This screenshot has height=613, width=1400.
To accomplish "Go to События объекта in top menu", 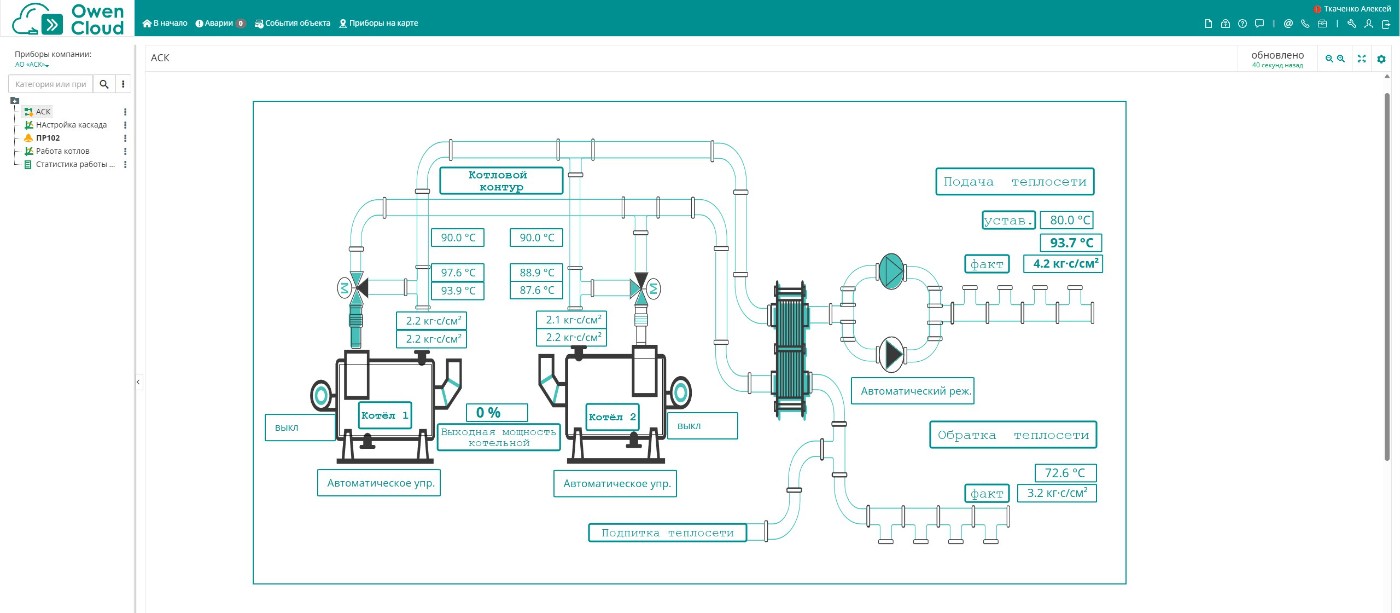I will pyautogui.click(x=292, y=23).
